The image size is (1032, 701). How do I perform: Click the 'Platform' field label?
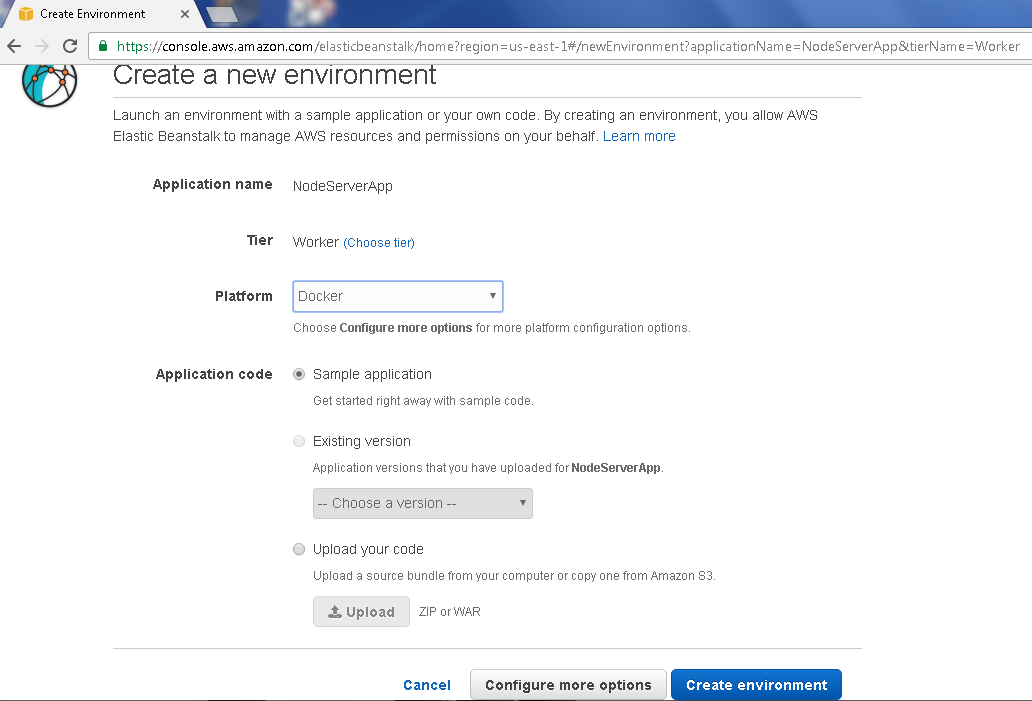pyautogui.click(x=244, y=296)
